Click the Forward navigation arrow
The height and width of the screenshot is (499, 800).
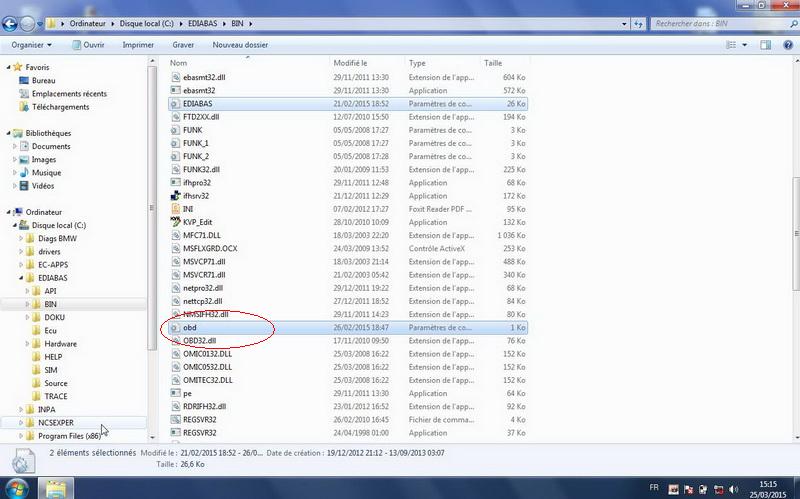(27, 23)
